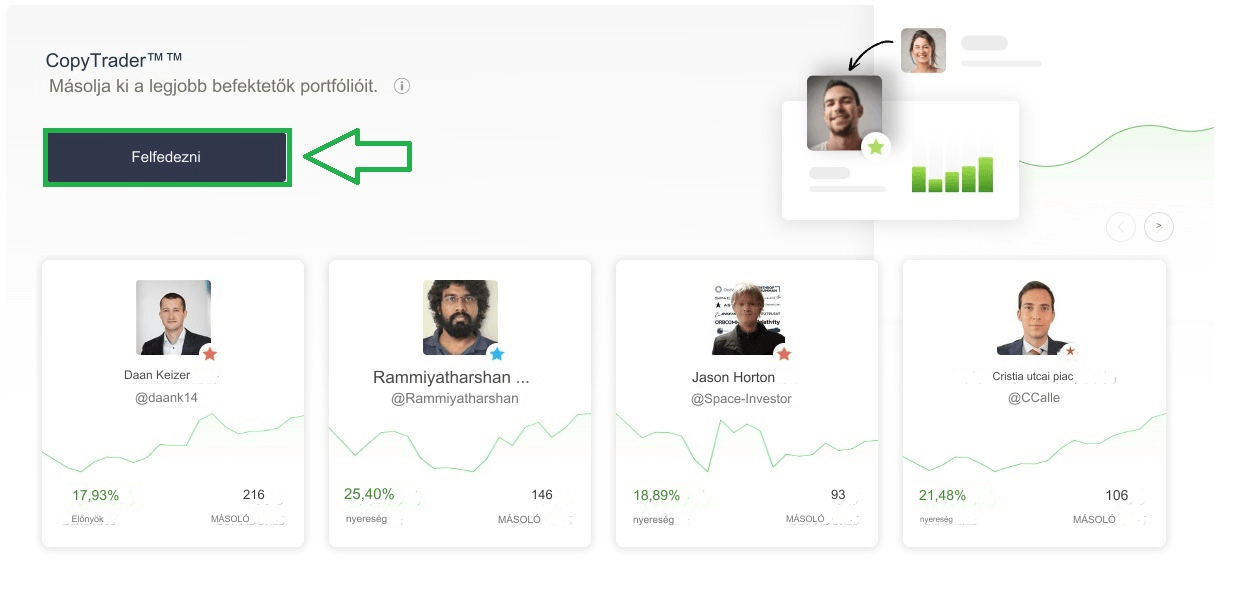Click the carousel next arrow
Viewport: 1240px width, 596px height.
pos(1159,226)
